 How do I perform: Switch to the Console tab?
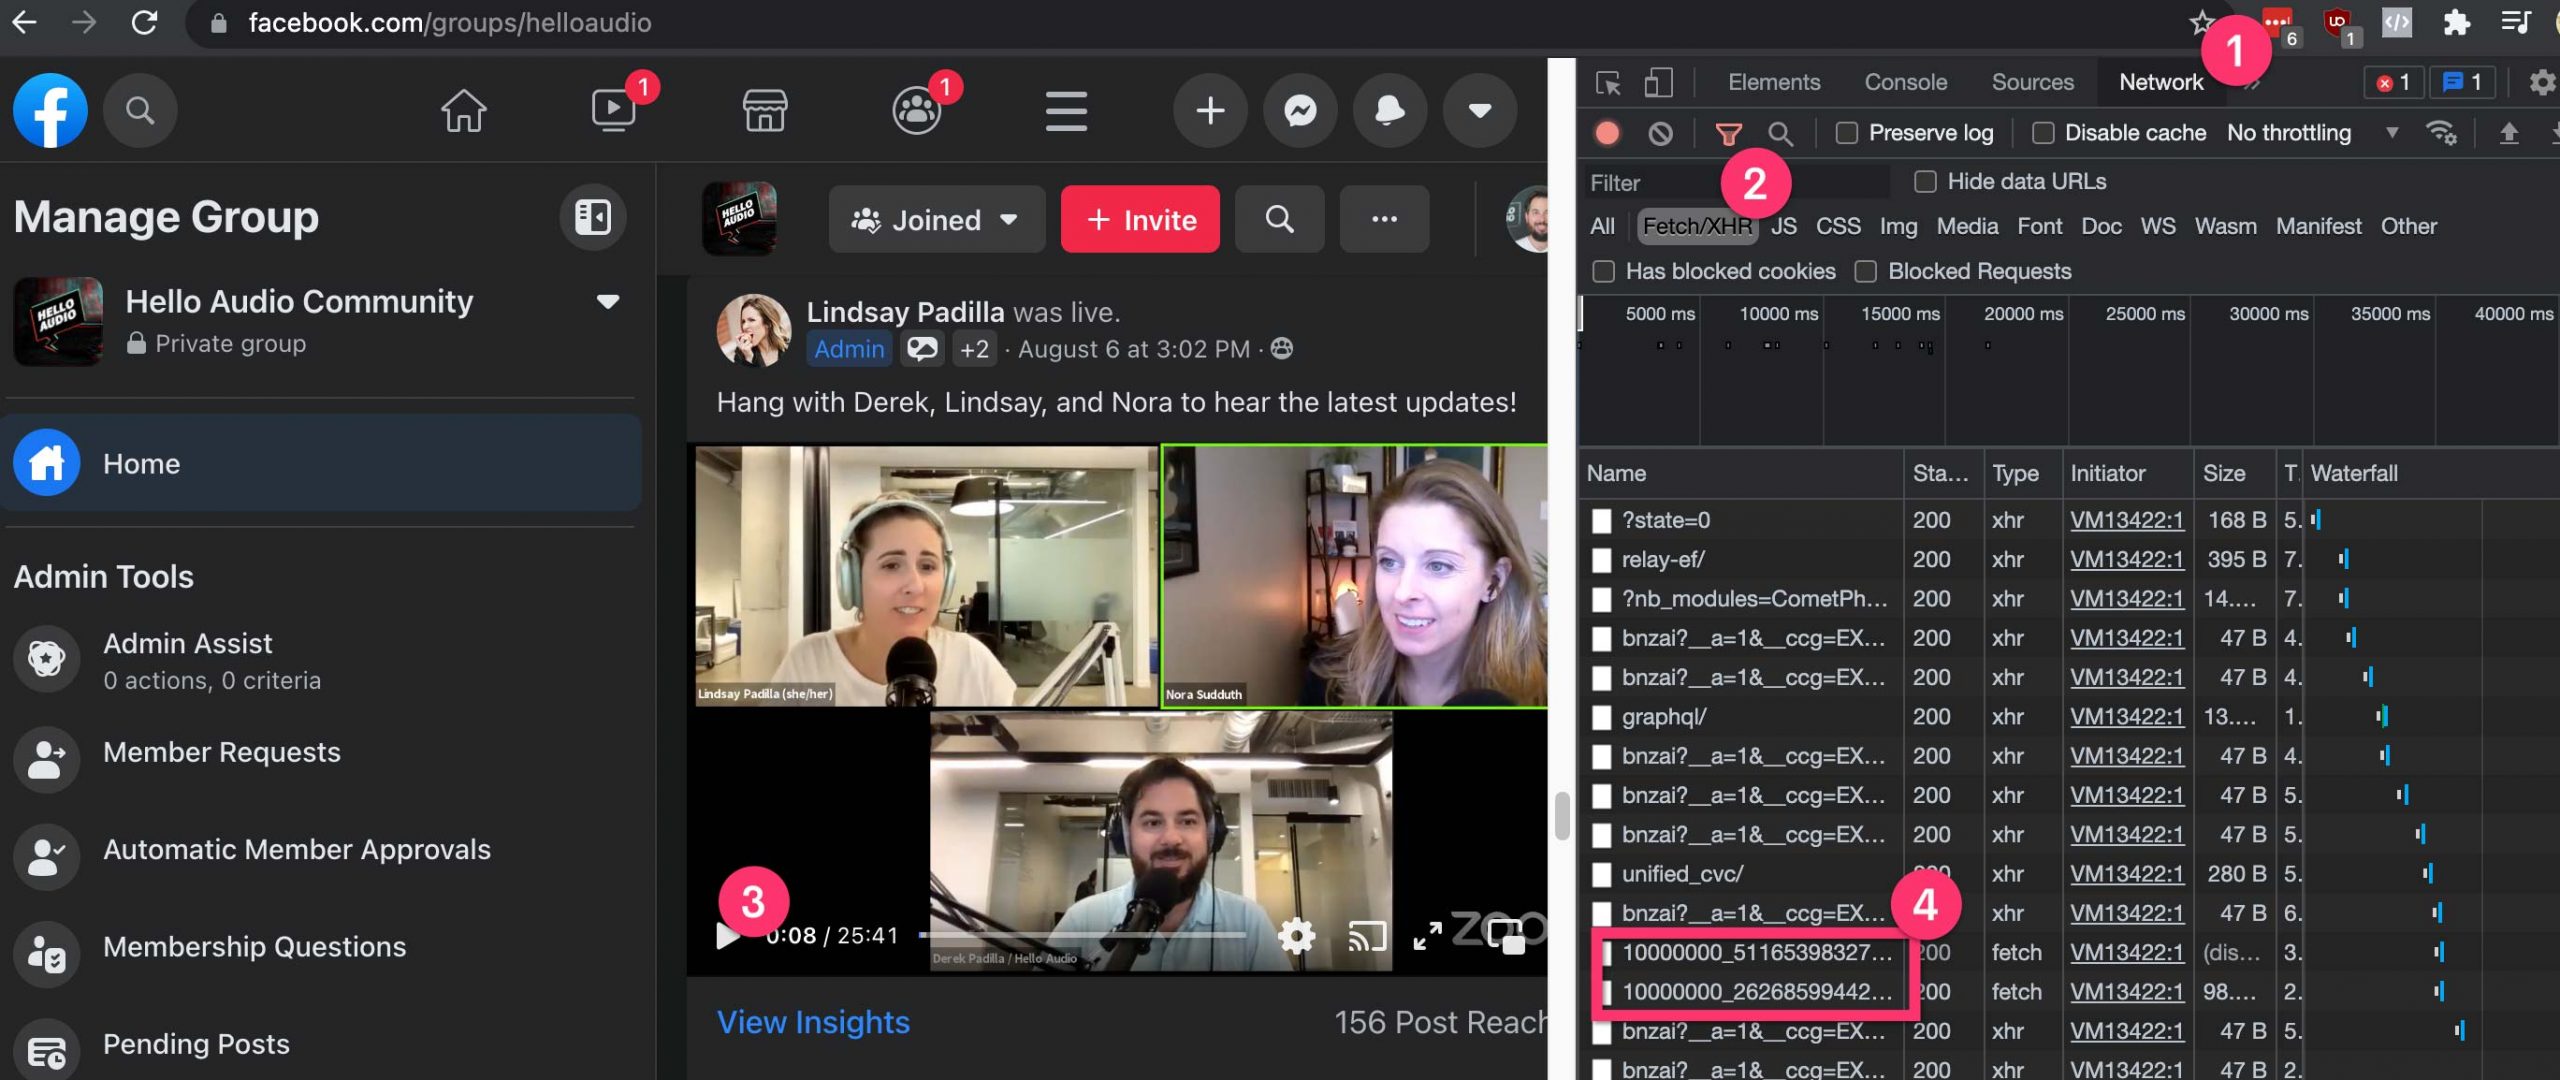point(1905,82)
